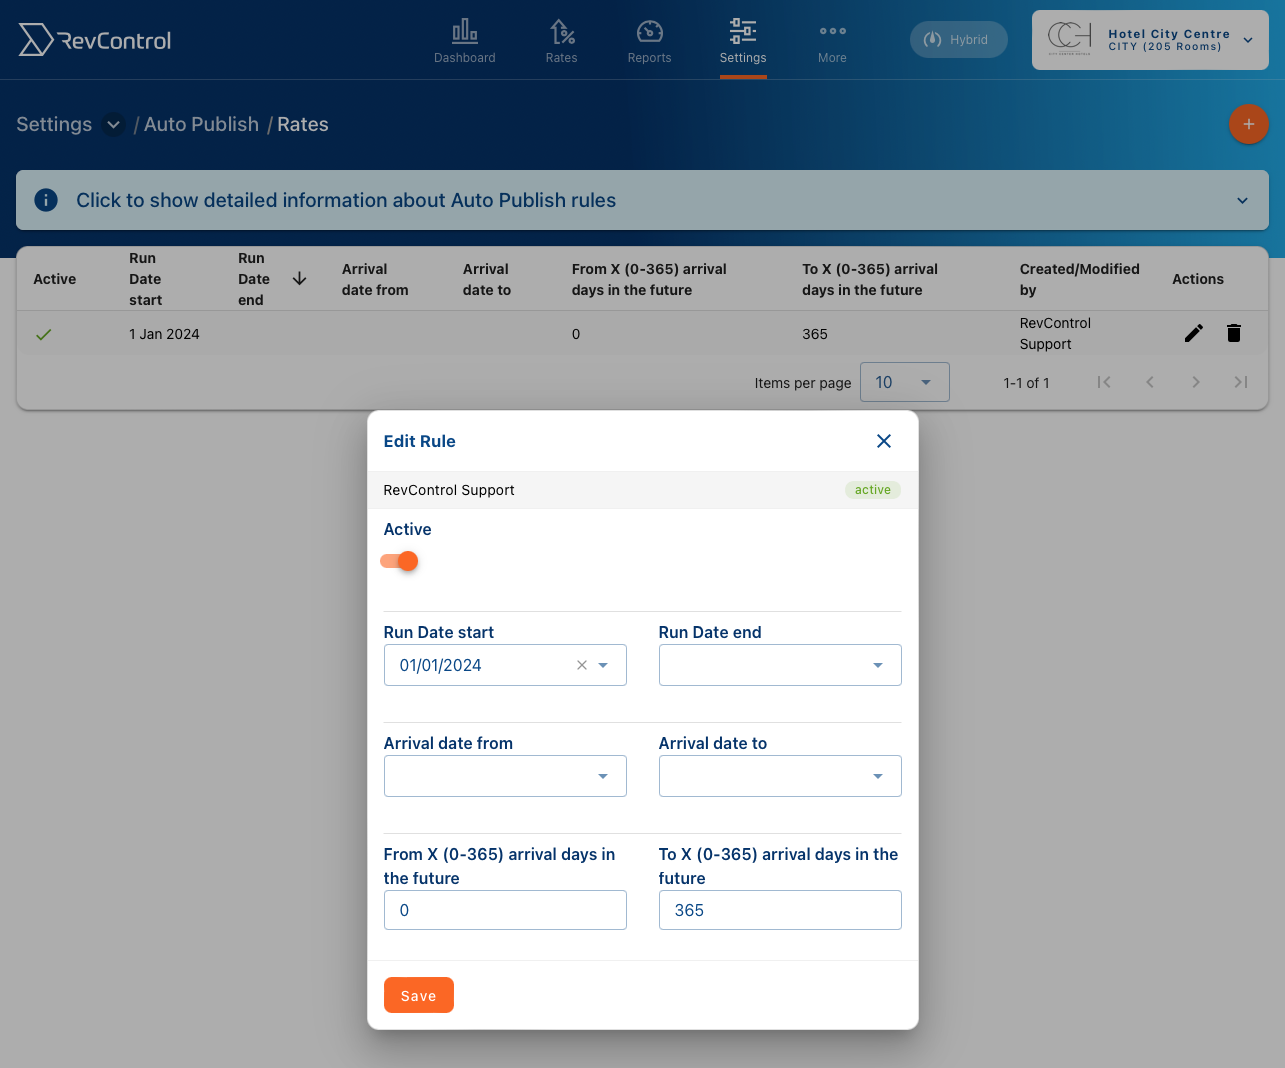Add a new rule with plus button
Image resolution: width=1285 pixels, height=1068 pixels.
(x=1248, y=124)
